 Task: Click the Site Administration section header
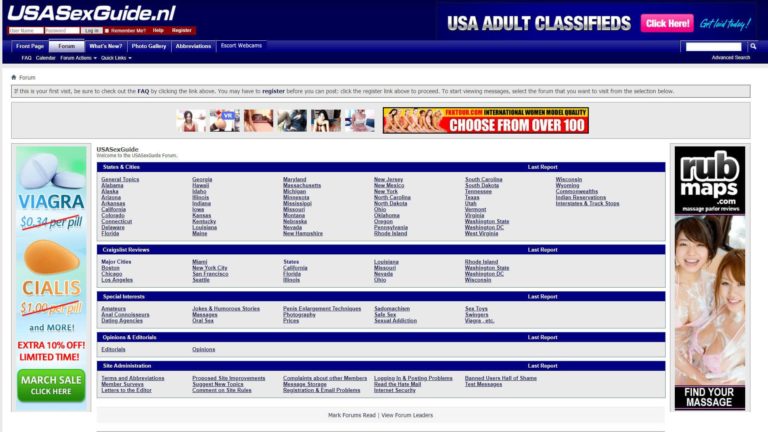tap(127, 366)
